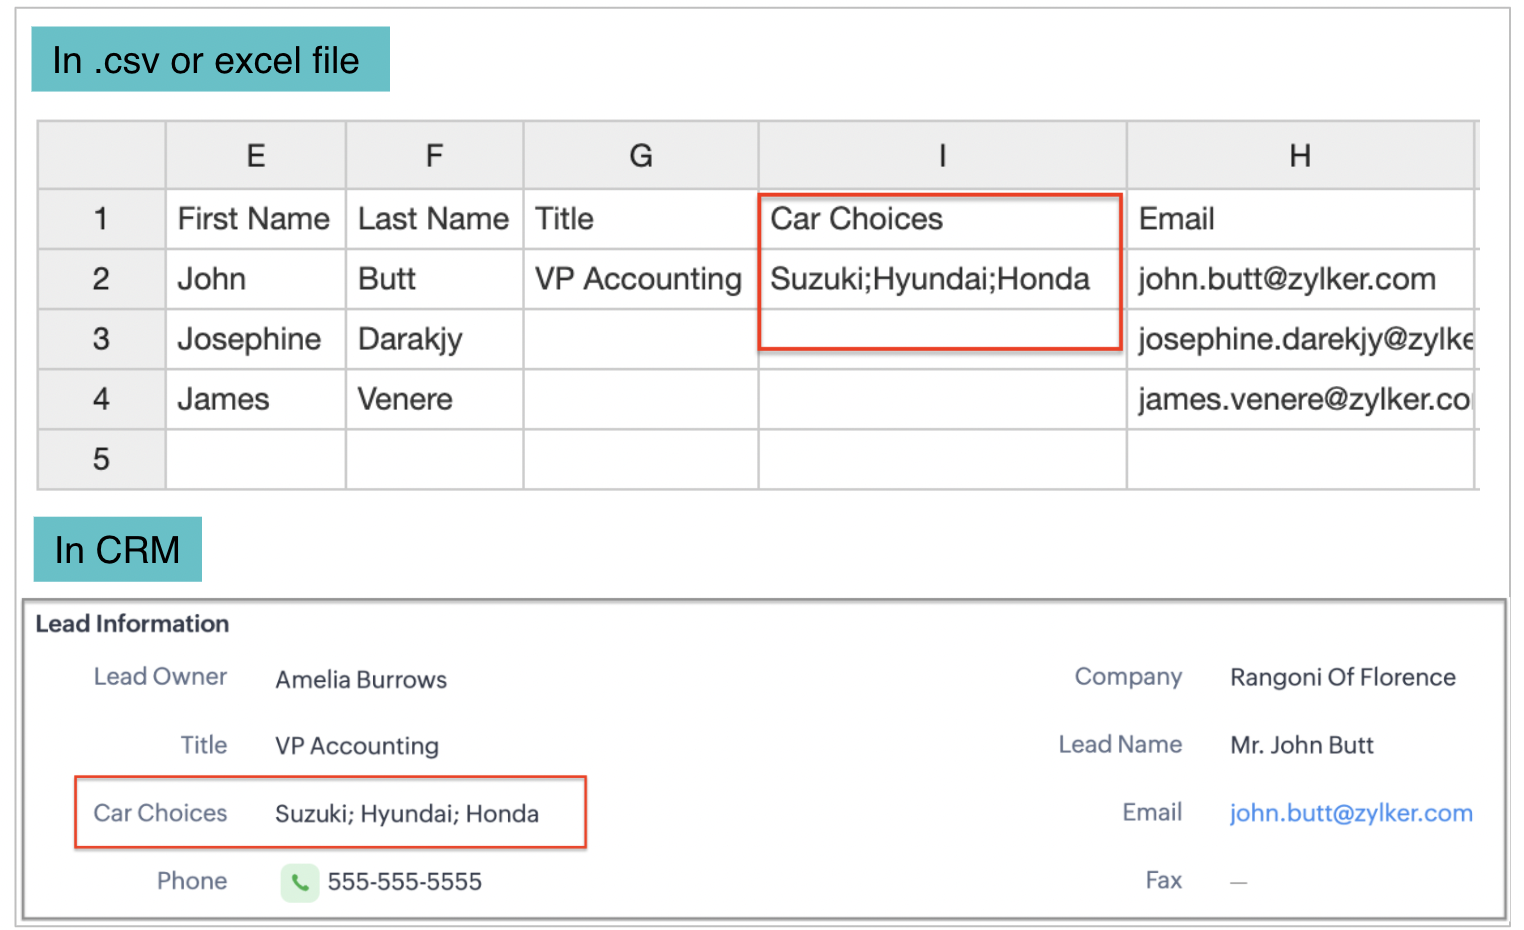Select column F header
The width and height of the screenshot is (1524, 930).
[x=434, y=156]
